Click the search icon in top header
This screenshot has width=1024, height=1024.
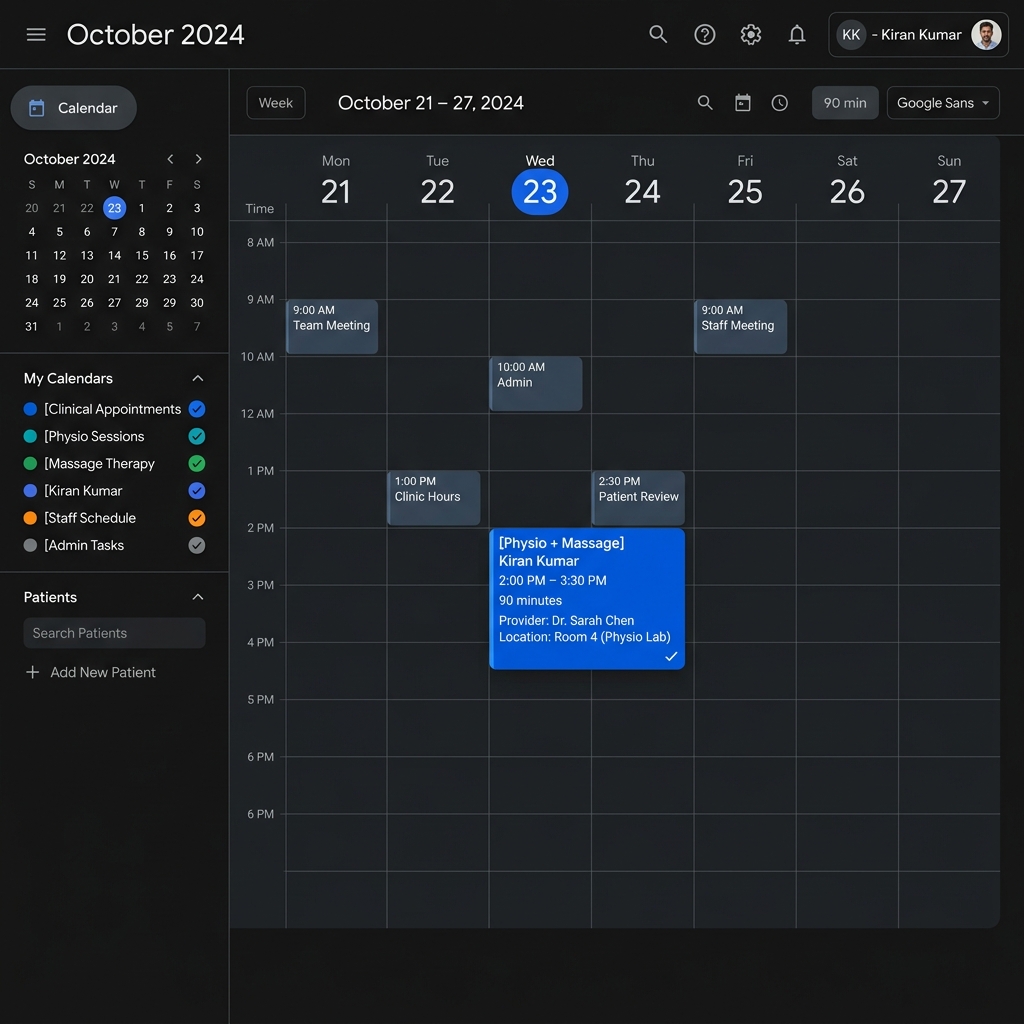[x=658, y=35]
